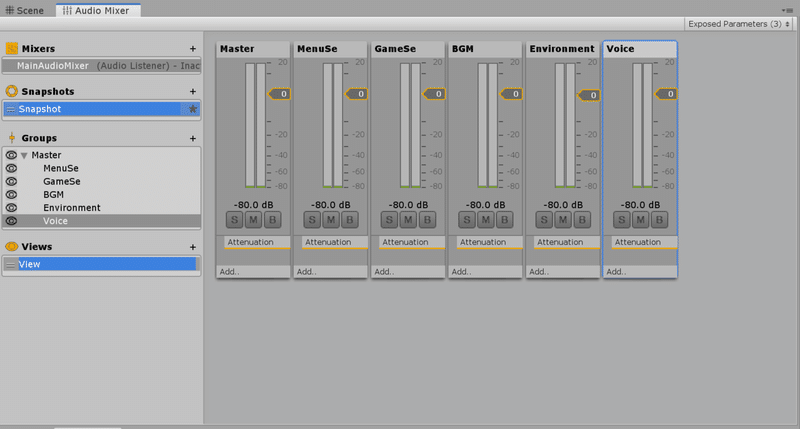
Task: Open Add effect menu on Master strip
Action: pos(253,272)
